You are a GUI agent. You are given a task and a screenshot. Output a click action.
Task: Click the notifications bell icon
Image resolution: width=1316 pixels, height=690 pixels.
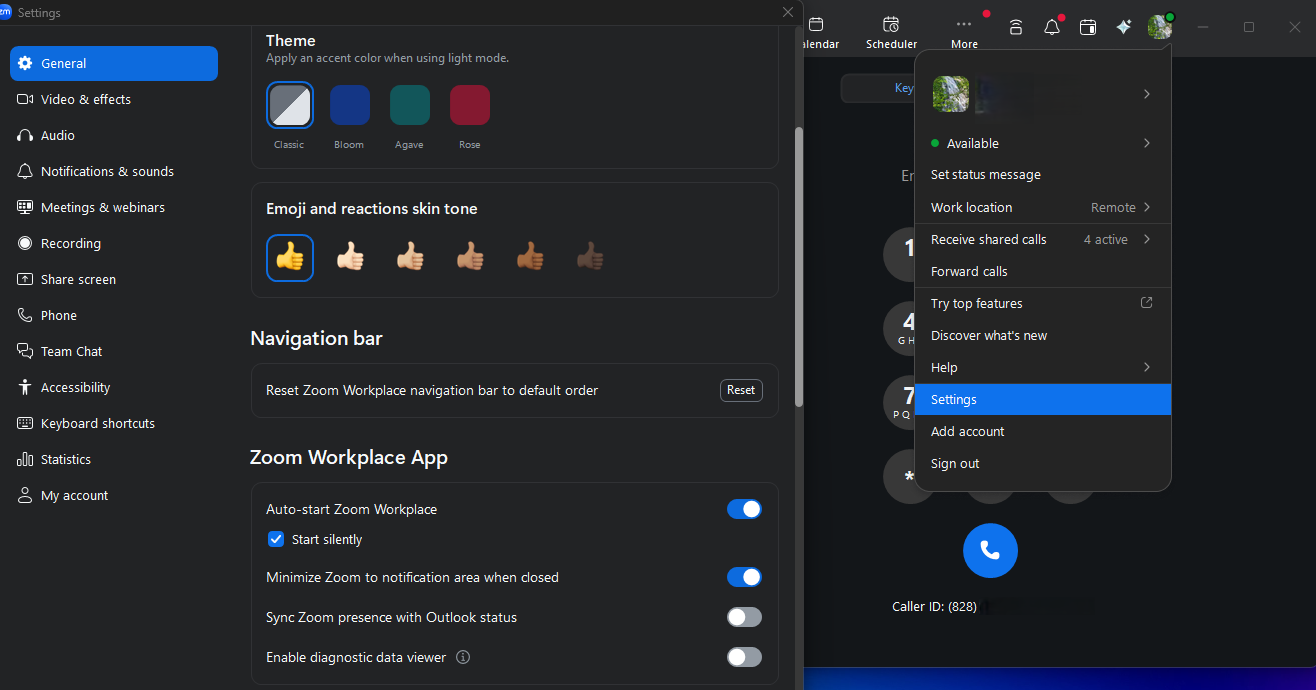pyautogui.click(x=1051, y=27)
